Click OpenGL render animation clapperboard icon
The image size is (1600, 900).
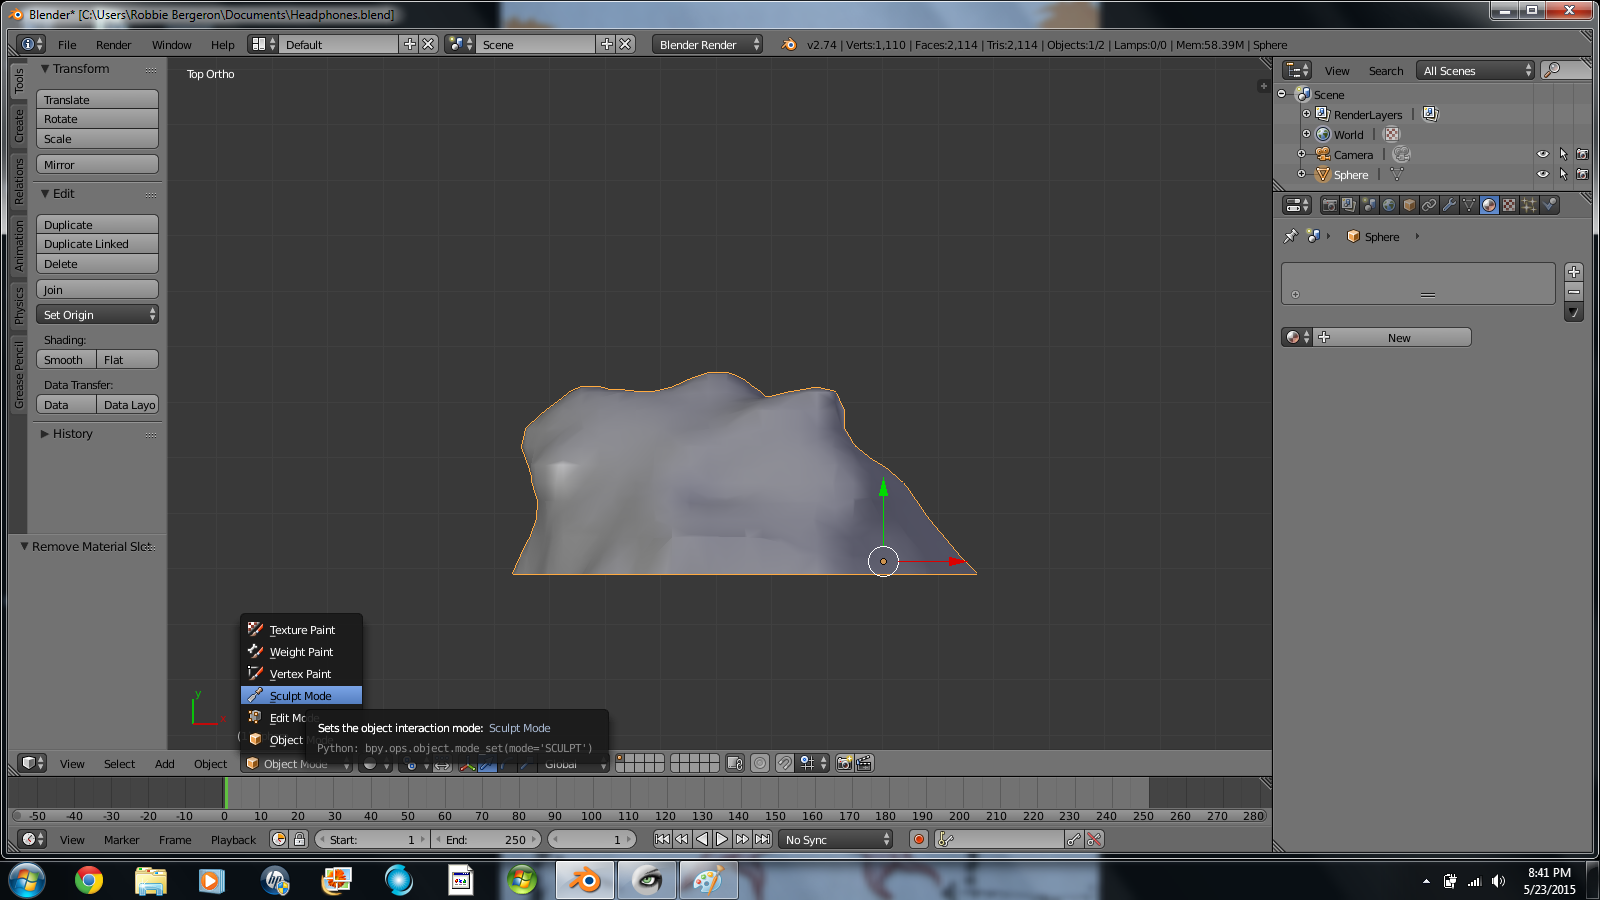(864, 763)
